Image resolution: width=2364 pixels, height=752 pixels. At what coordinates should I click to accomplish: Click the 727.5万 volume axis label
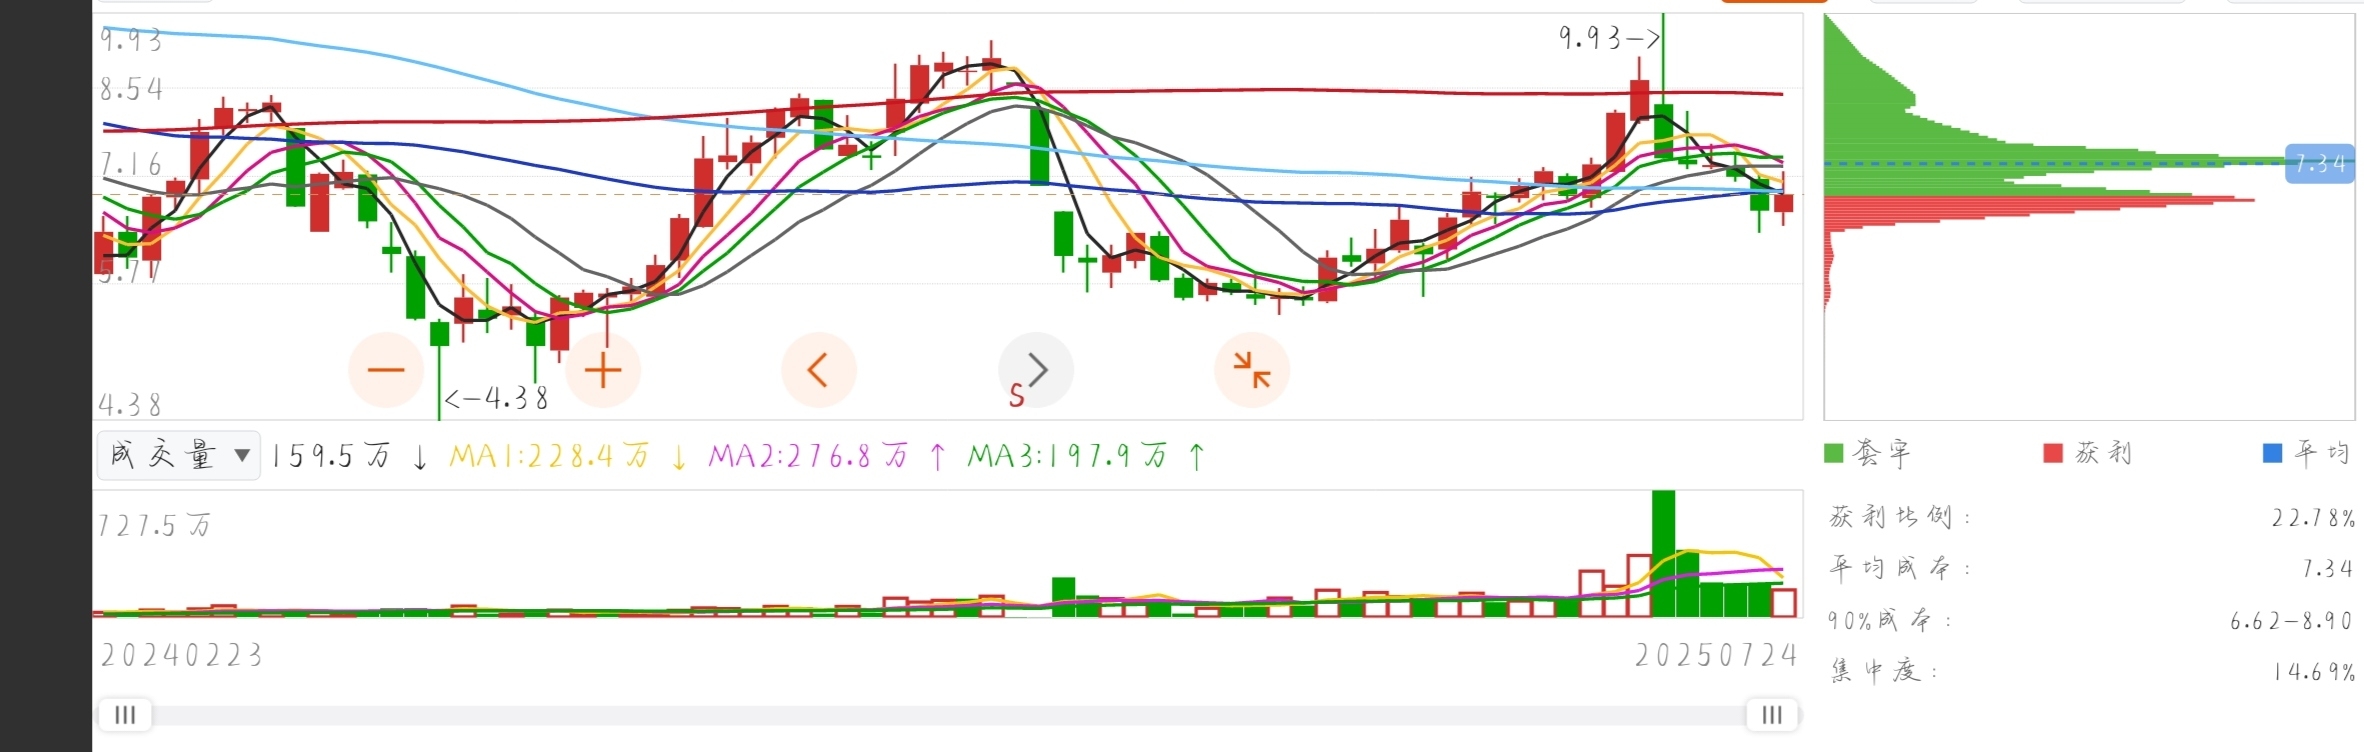(x=153, y=526)
